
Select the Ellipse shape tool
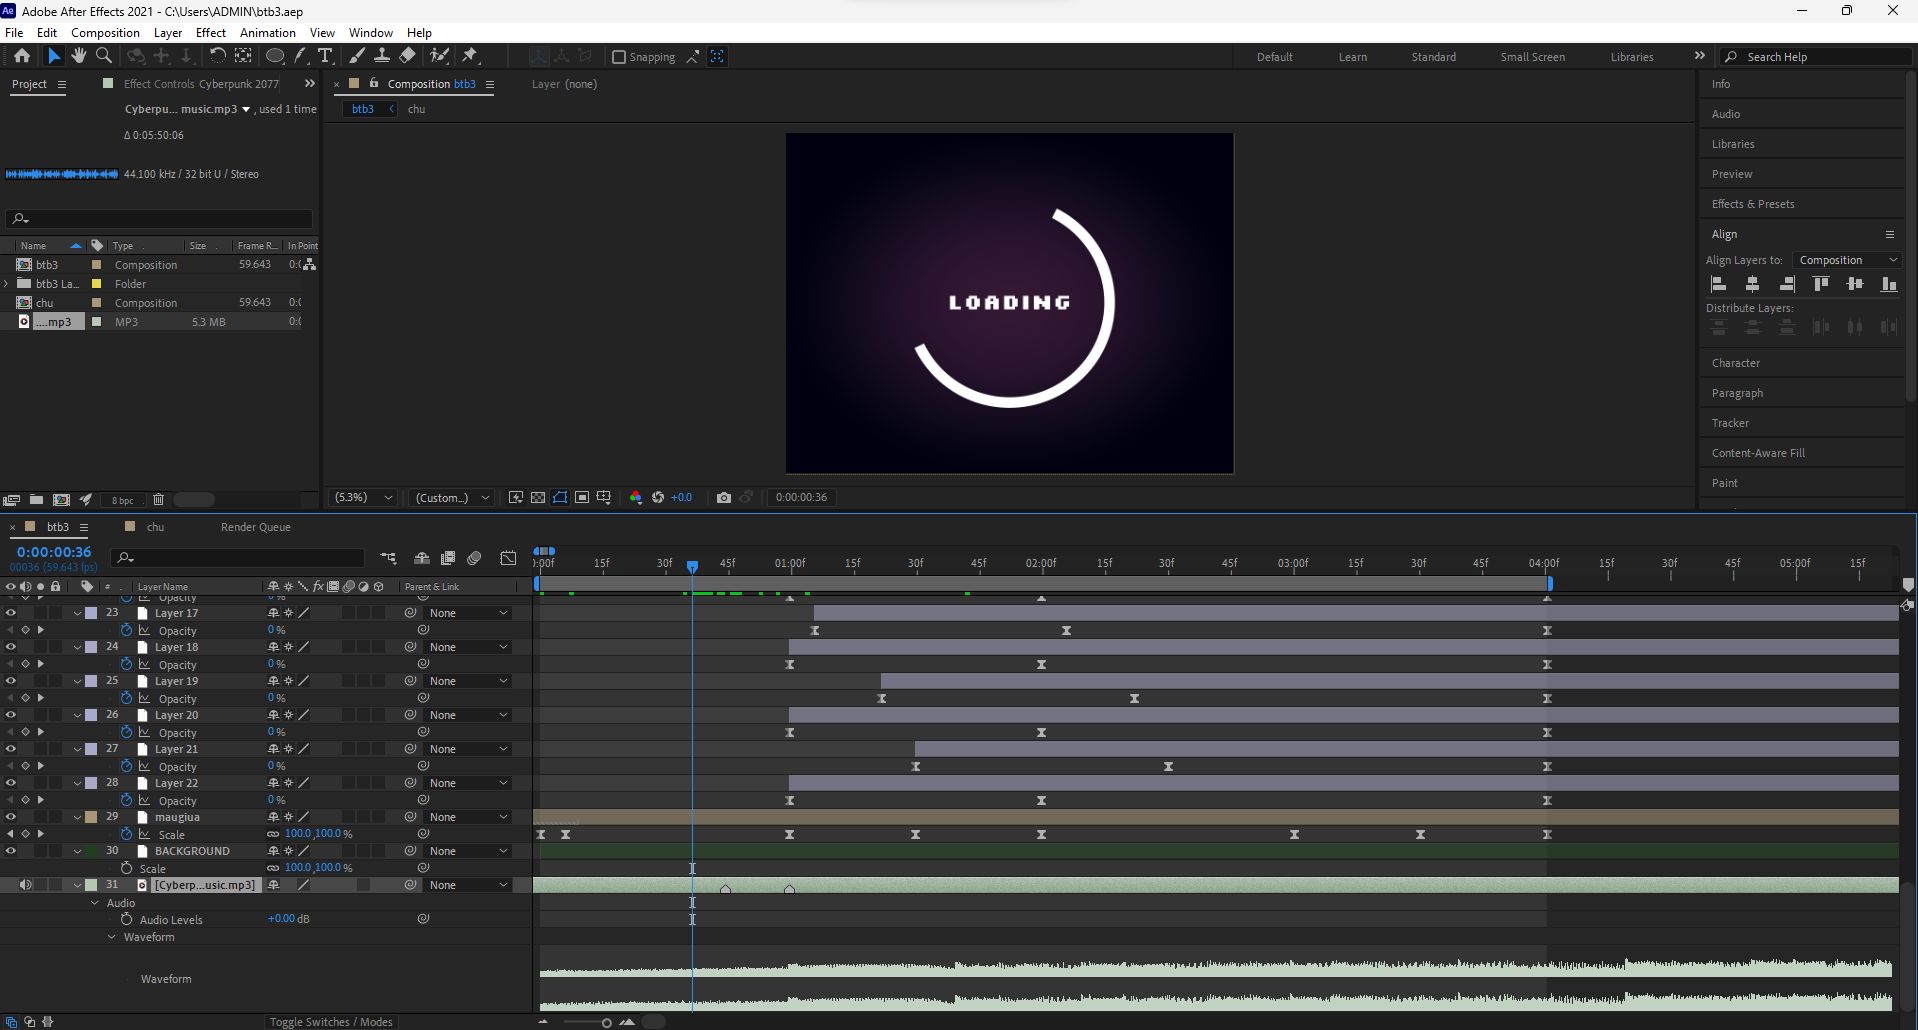(275, 56)
